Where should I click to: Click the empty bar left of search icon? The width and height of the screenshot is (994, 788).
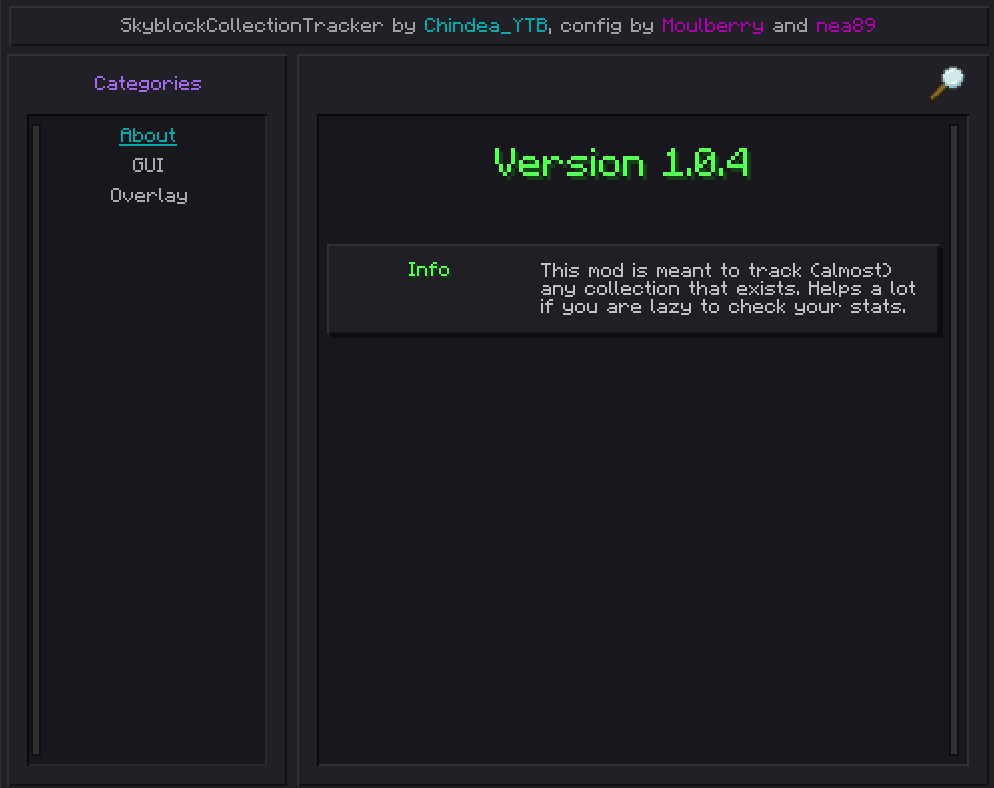610,83
